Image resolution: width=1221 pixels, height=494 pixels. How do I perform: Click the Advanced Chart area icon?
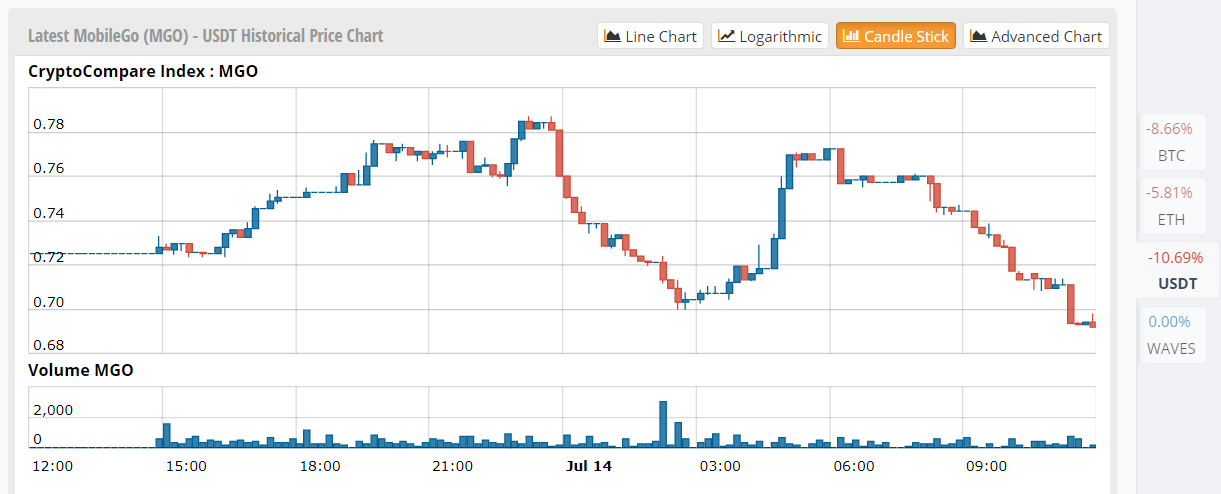click(x=979, y=36)
